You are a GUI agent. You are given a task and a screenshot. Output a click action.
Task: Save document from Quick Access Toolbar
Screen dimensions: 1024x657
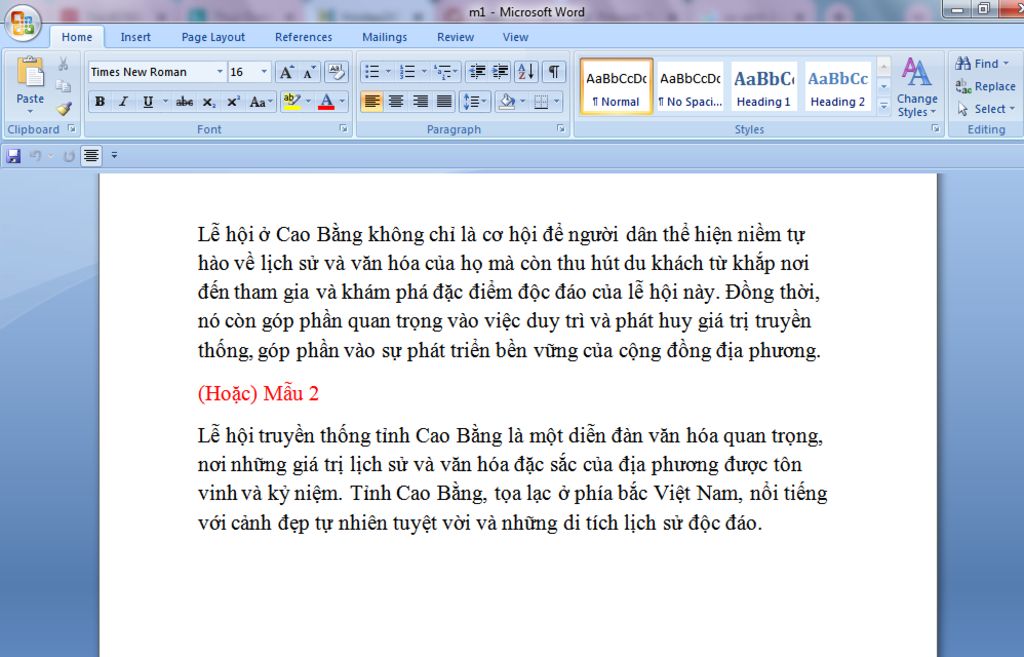(13, 155)
